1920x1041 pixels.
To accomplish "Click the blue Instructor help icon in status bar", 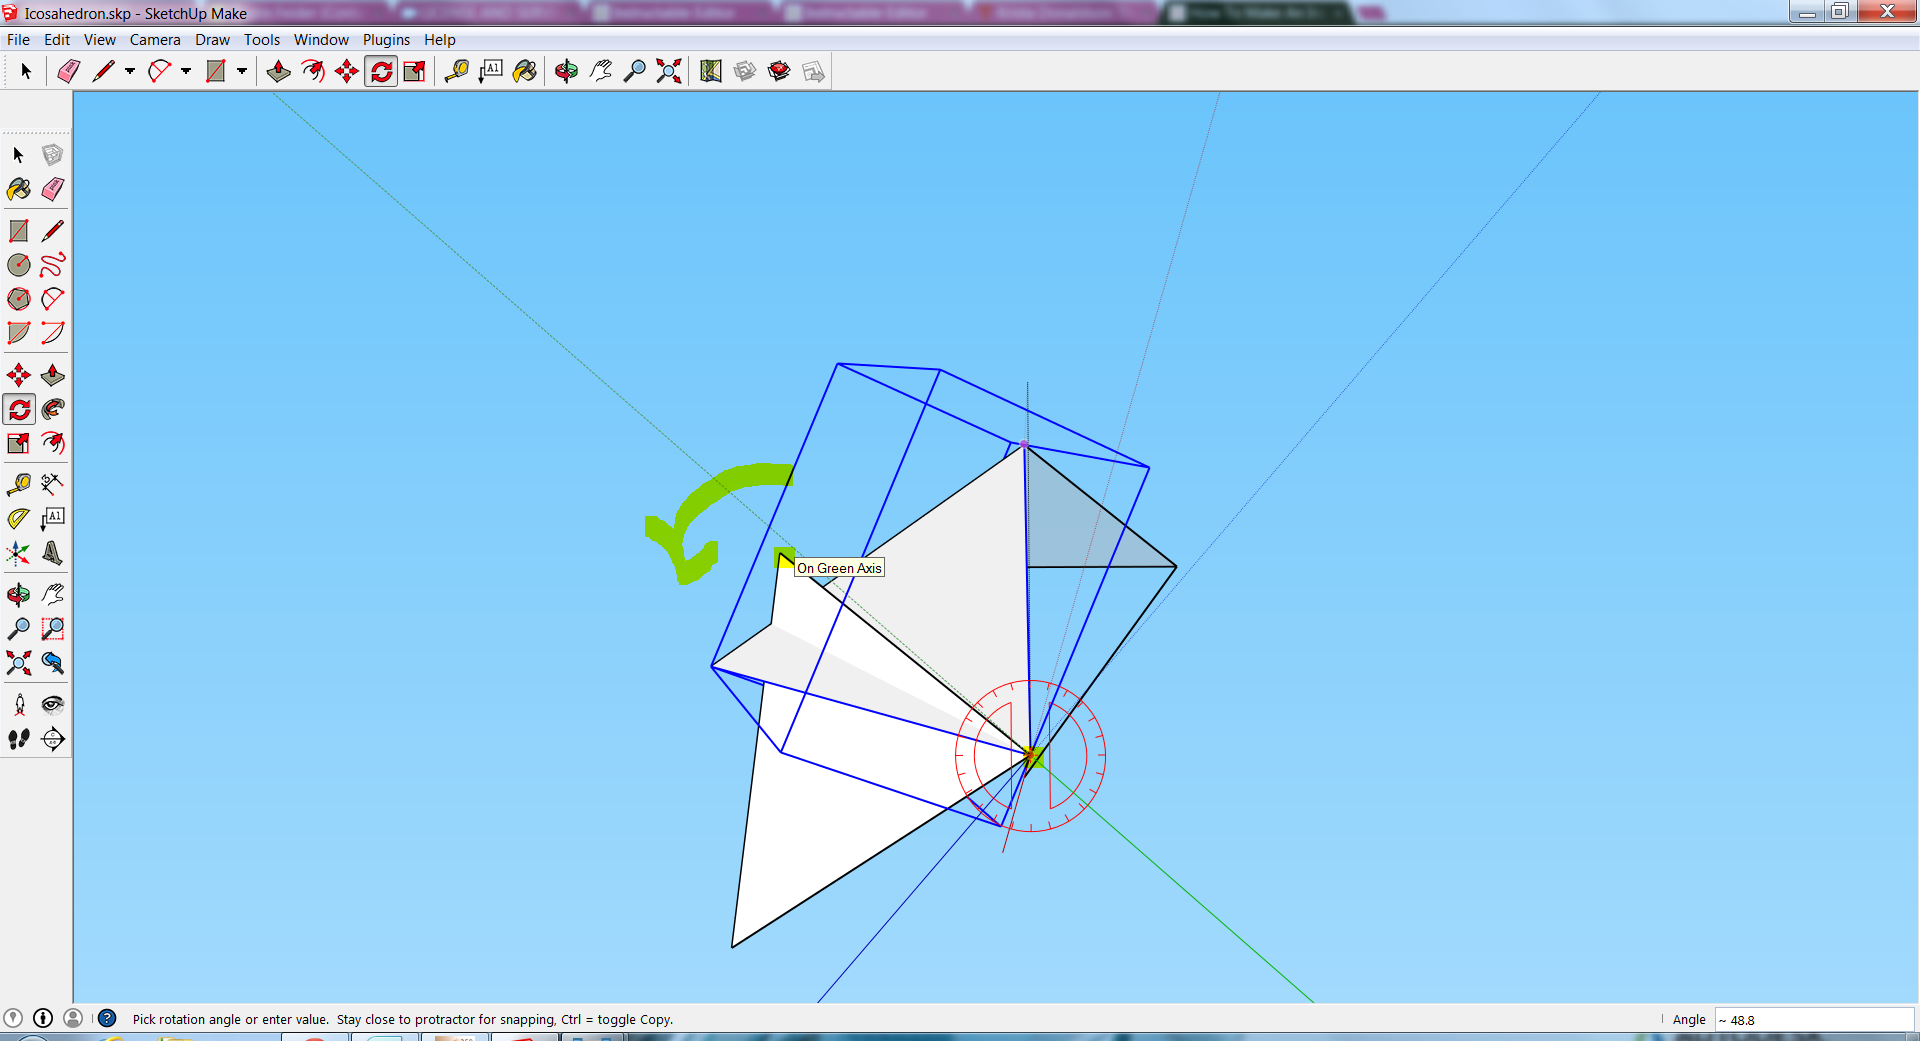I will click(107, 1018).
